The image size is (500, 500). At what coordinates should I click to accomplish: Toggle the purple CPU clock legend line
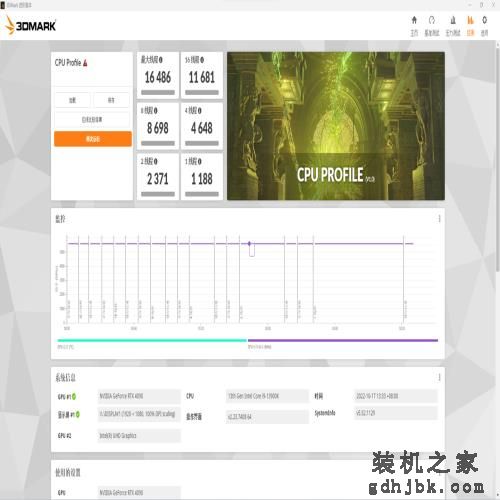pos(343,340)
